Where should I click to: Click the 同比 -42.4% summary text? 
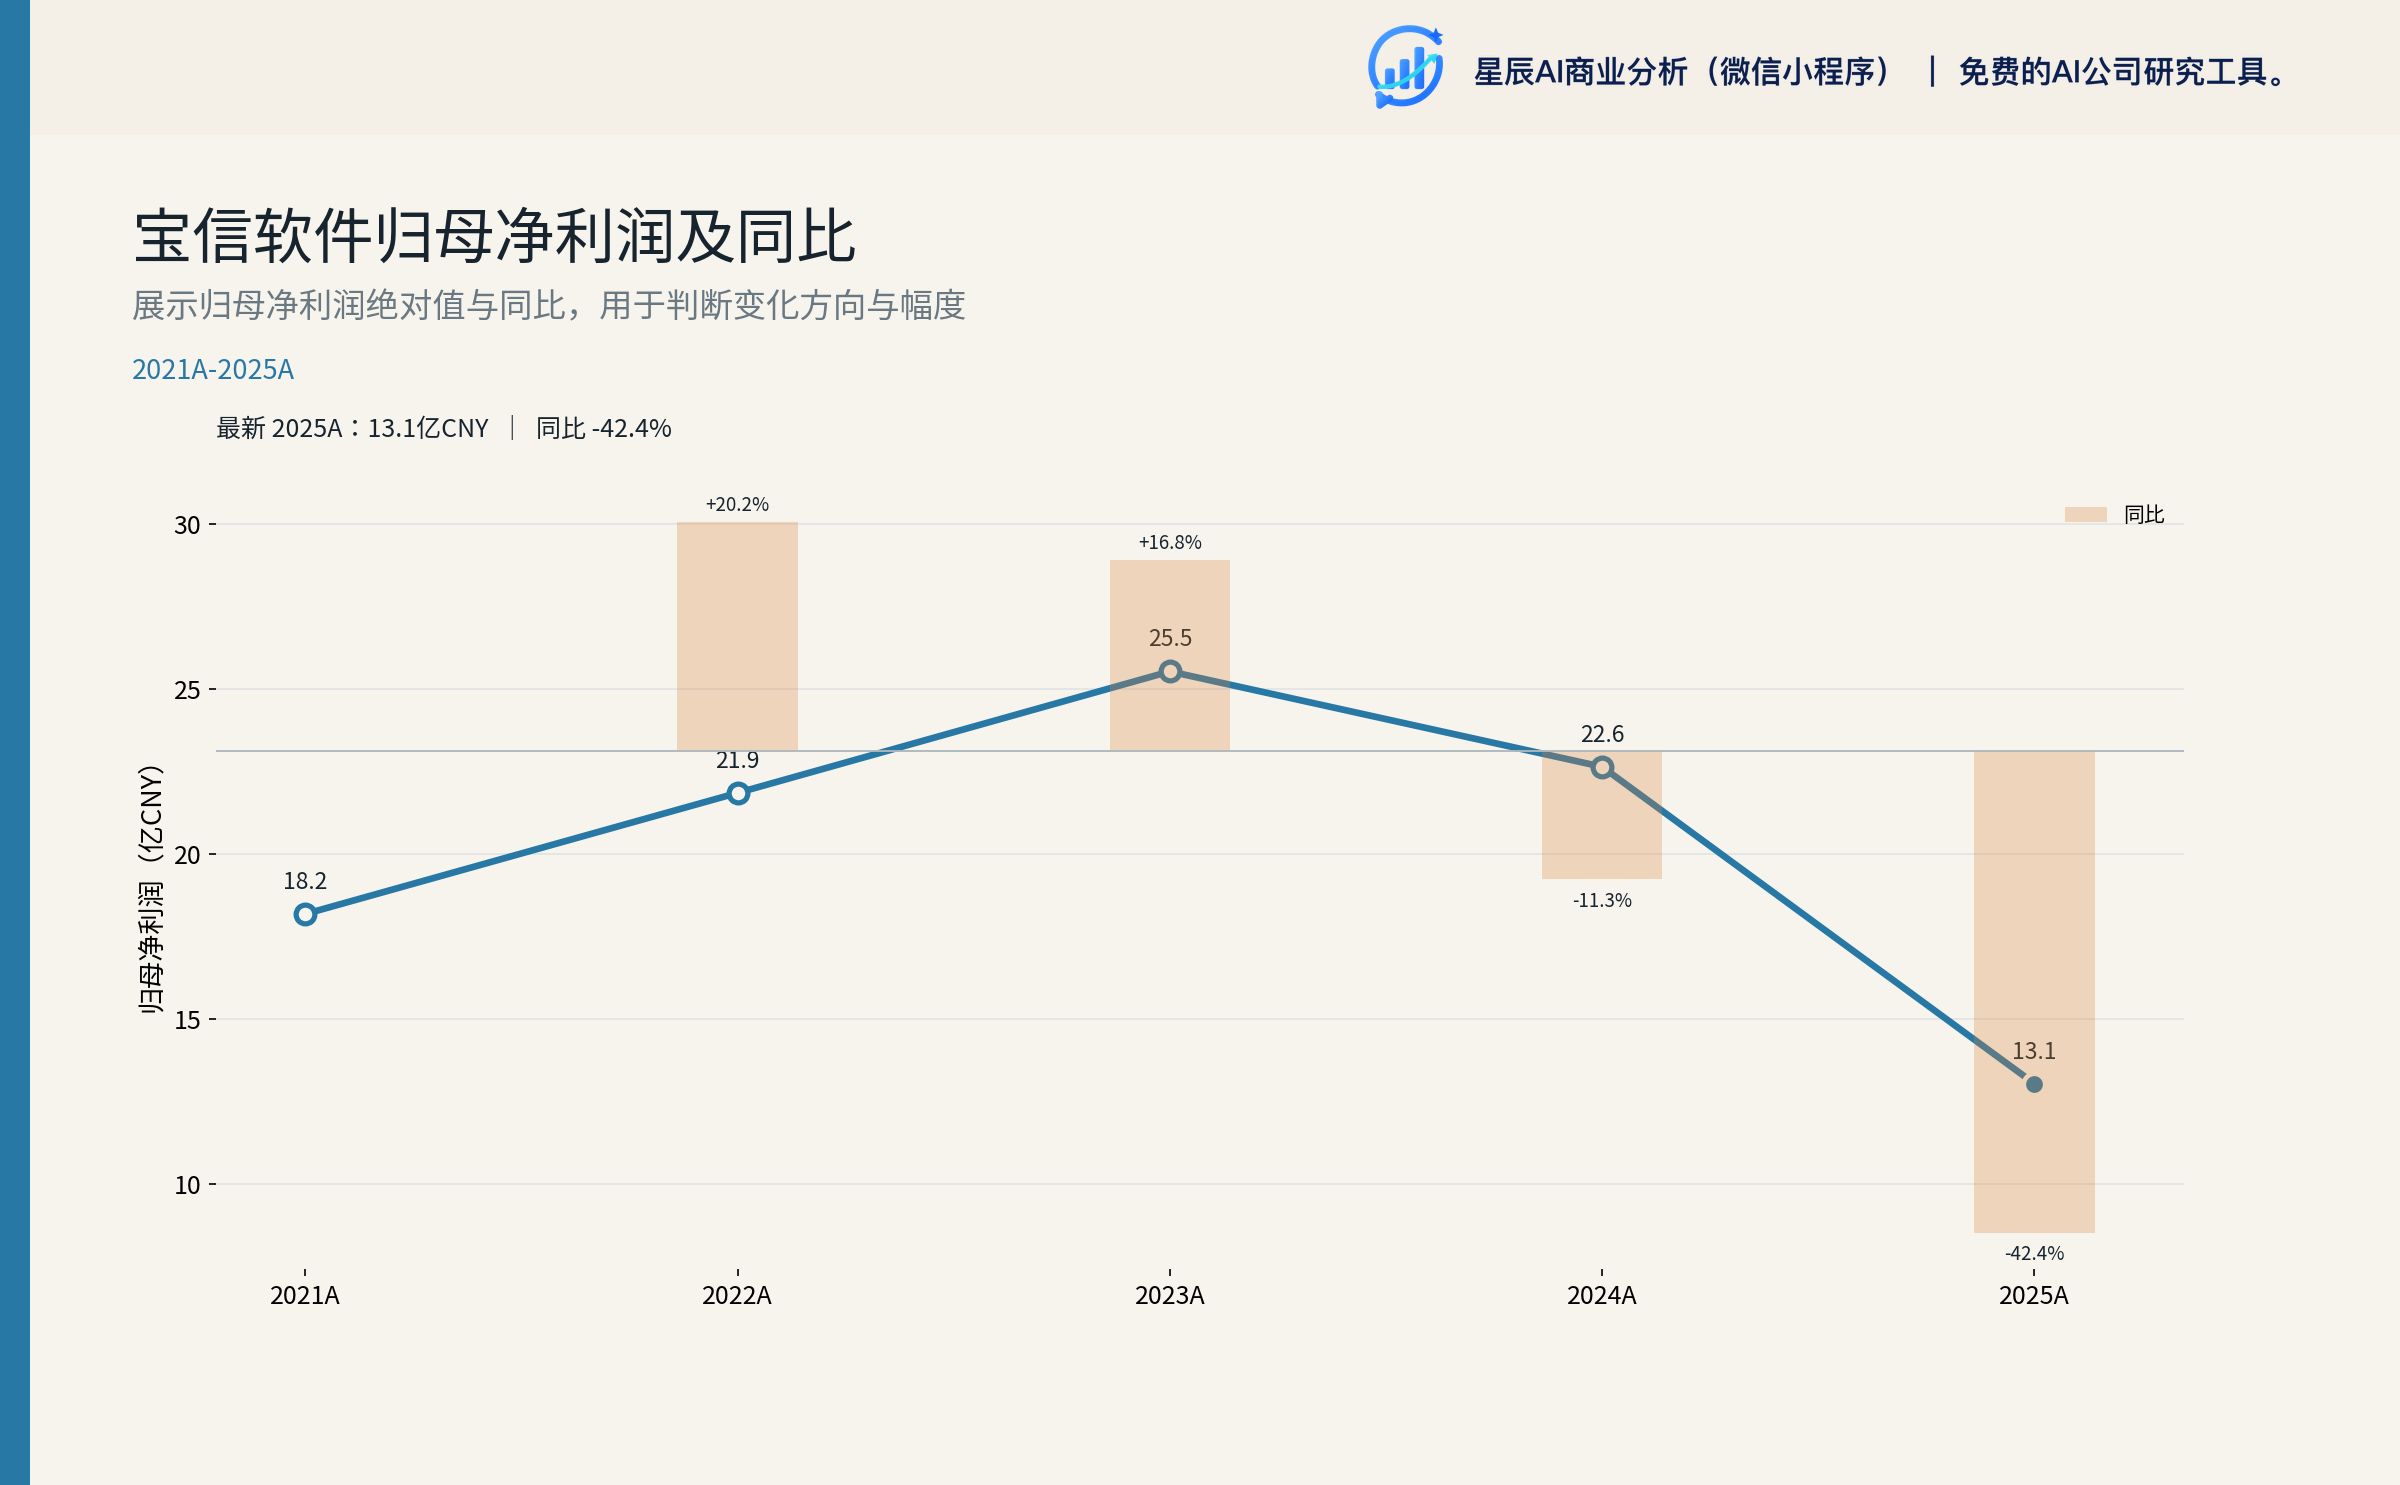pos(603,428)
